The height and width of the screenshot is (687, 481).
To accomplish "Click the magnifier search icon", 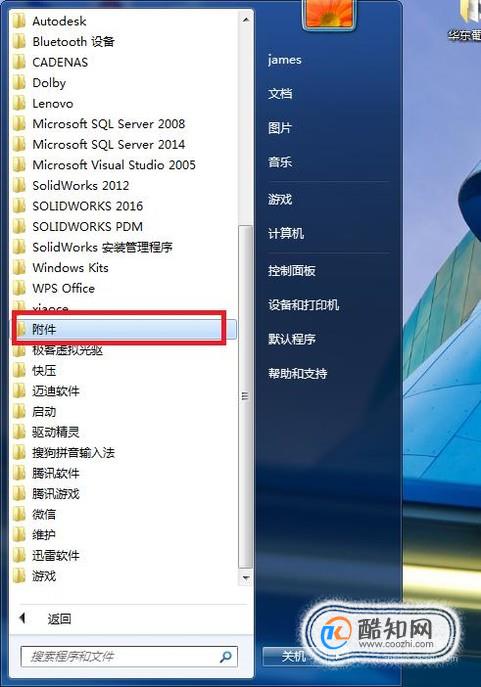I will [x=226, y=656].
